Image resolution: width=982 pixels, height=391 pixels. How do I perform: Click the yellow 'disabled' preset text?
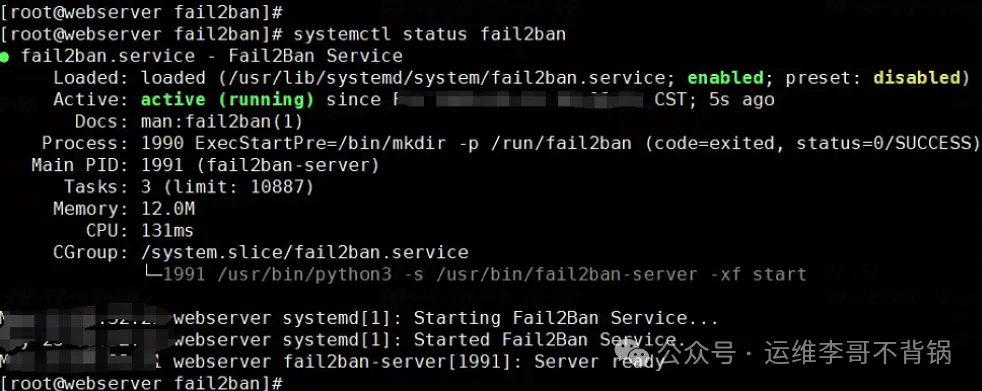(x=917, y=78)
